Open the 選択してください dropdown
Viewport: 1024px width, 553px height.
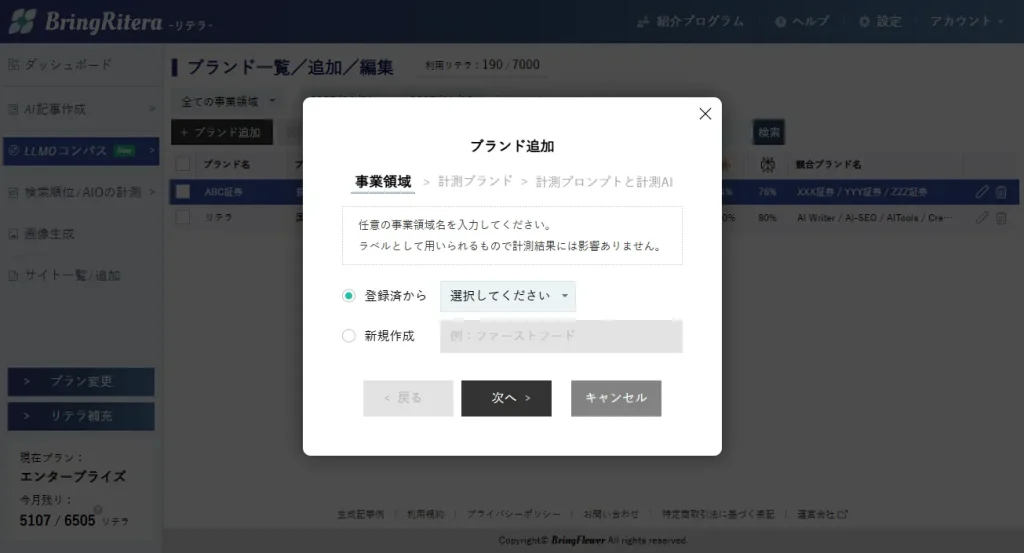point(508,296)
